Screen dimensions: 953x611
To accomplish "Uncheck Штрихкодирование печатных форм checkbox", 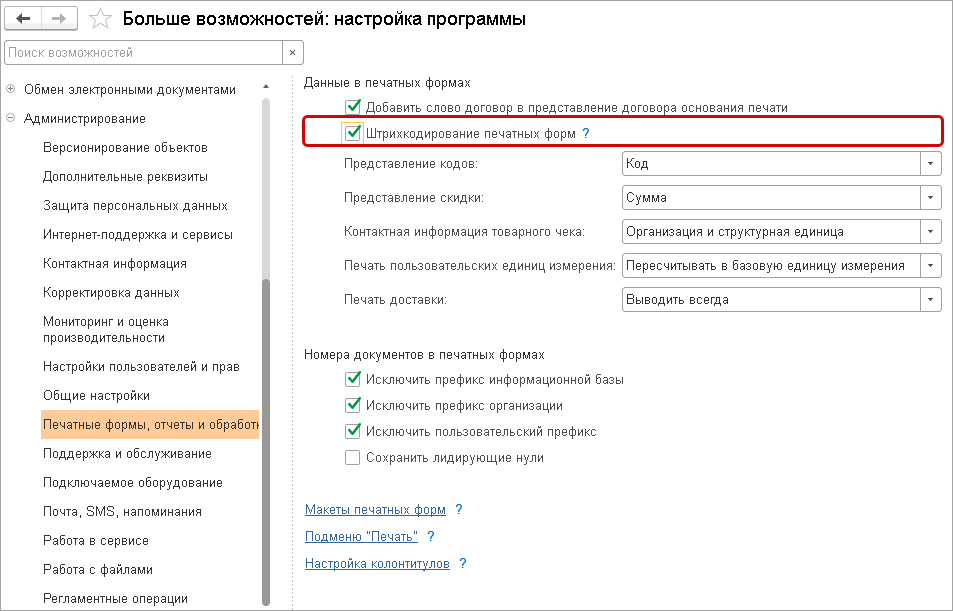I will click(x=352, y=133).
